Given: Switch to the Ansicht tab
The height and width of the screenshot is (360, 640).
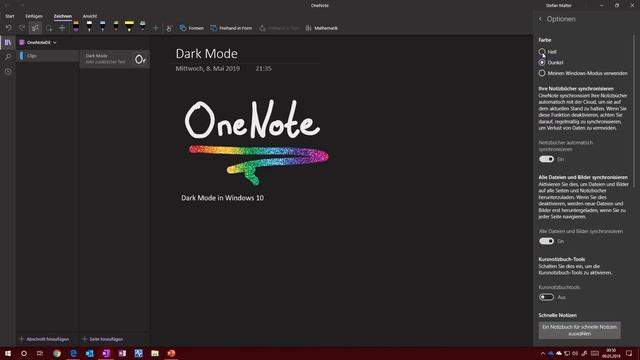Looking at the screenshot, I should [90, 16].
